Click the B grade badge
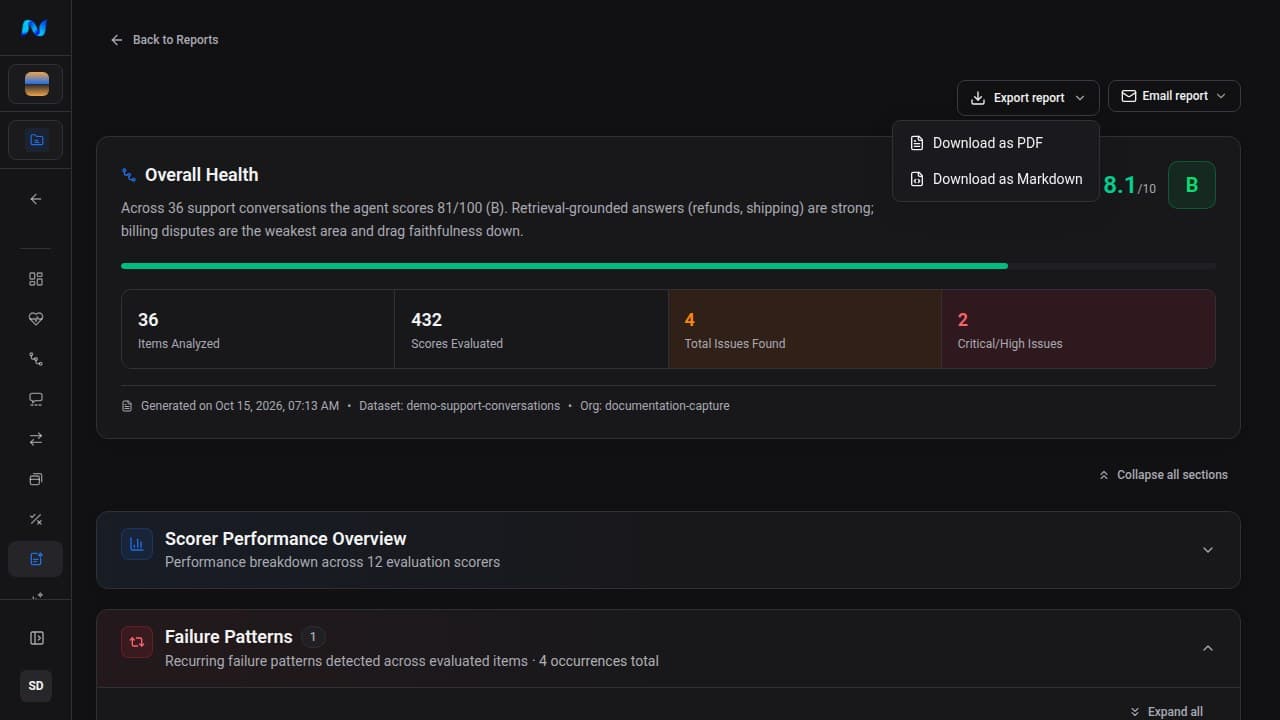 pos(1191,185)
